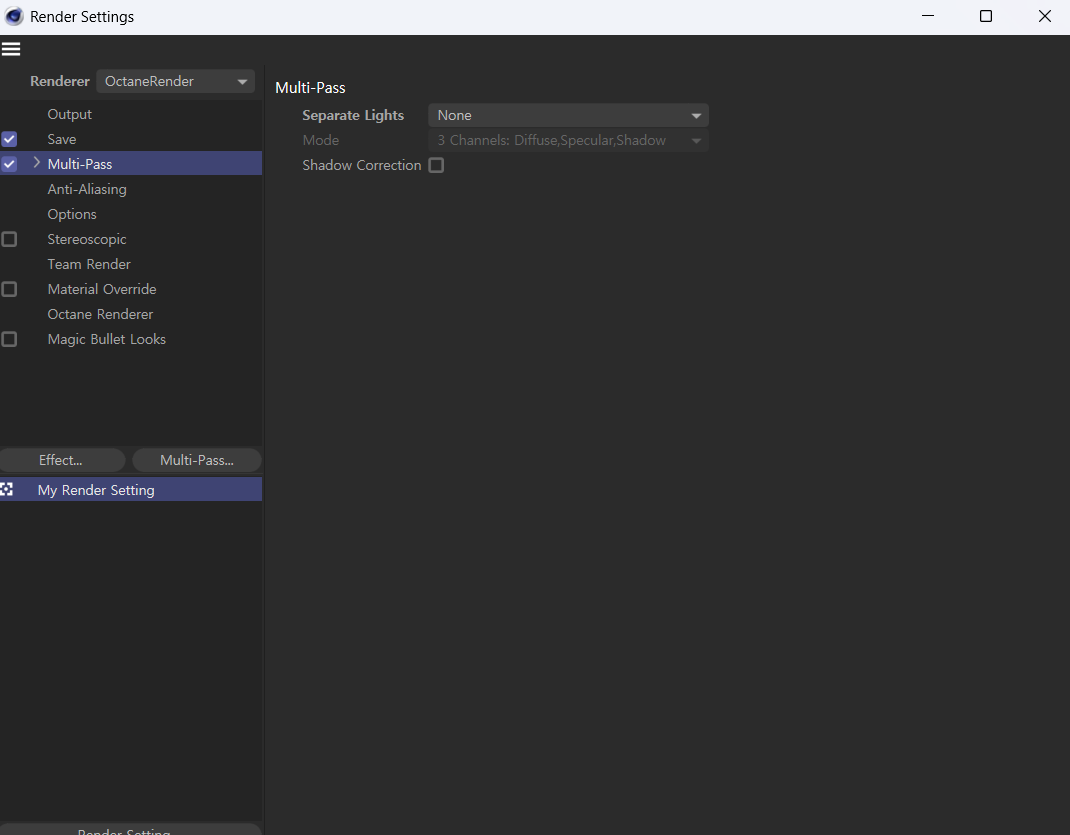The width and height of the screenshot is (1070, 835).
Task: Minimize the Render Settings window
Action: (x=927, y=16)
